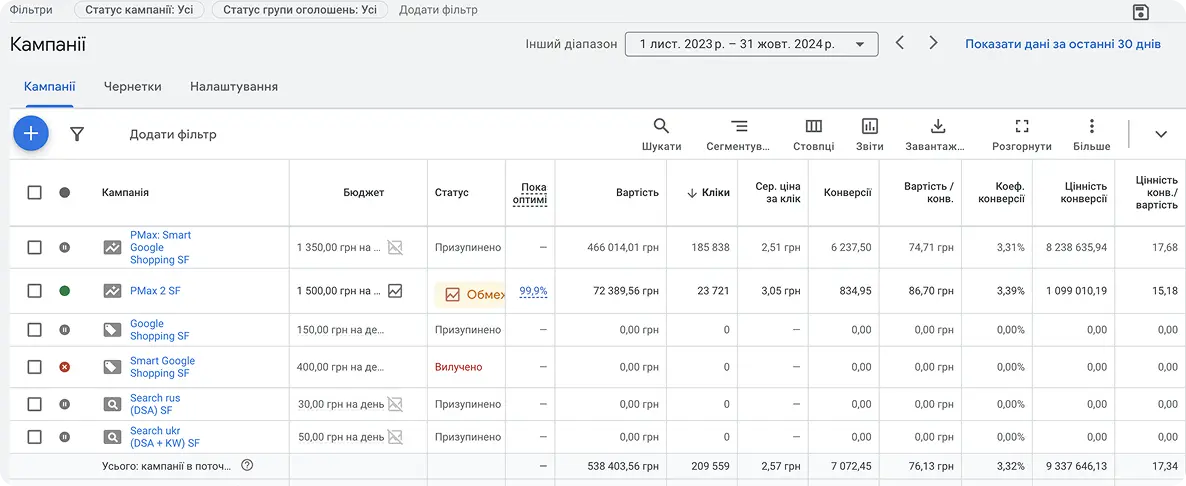Screen dimensions: 1186x486
Task: Click the Завантаж… download icon
Action: (x=937, y=127)
